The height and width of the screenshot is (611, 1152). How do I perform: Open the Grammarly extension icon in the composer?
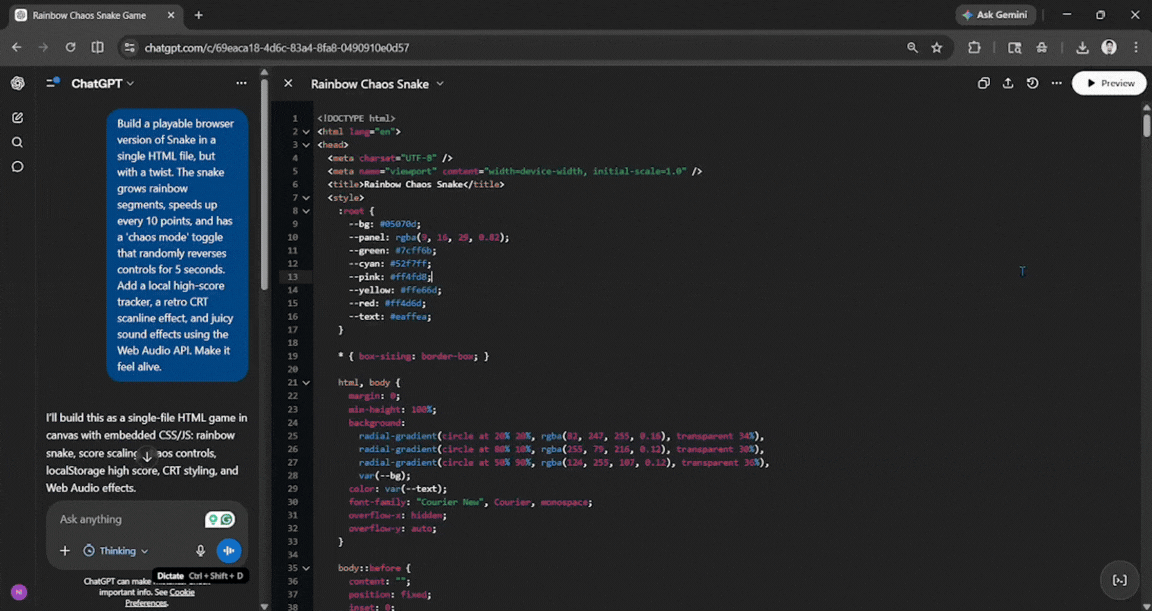click(228, 519)
